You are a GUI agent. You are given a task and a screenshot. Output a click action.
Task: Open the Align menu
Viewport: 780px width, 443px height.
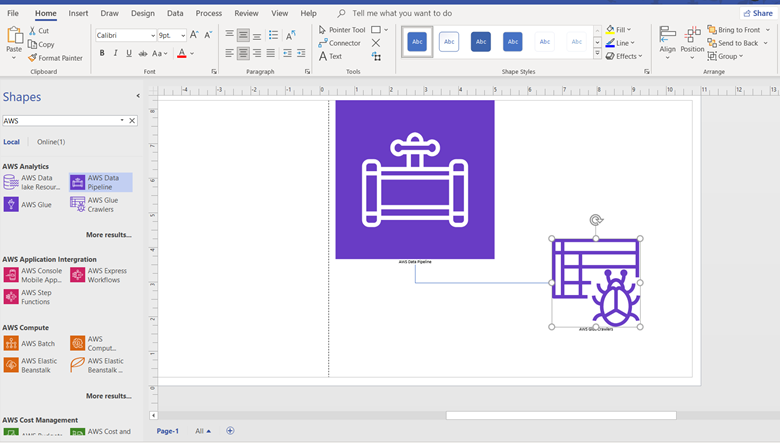coord(667,43)
